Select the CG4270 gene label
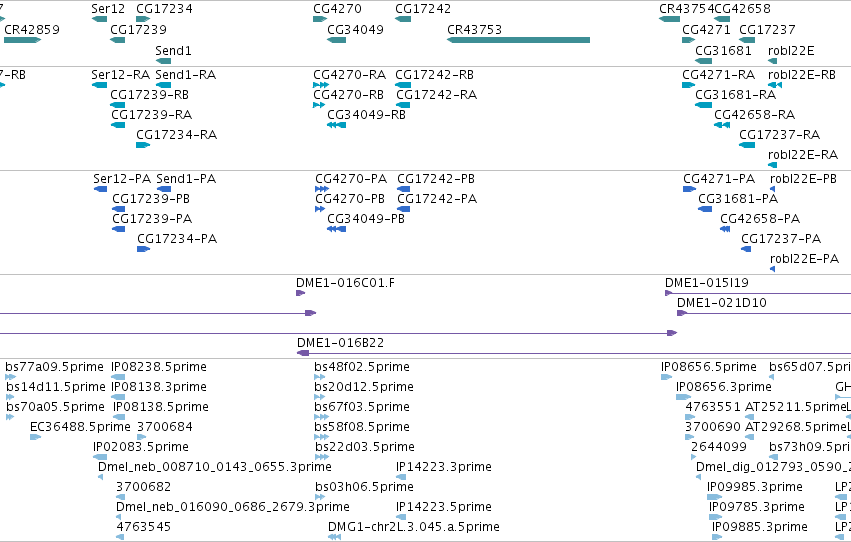 pyautogui.click(x=337, y=9)
